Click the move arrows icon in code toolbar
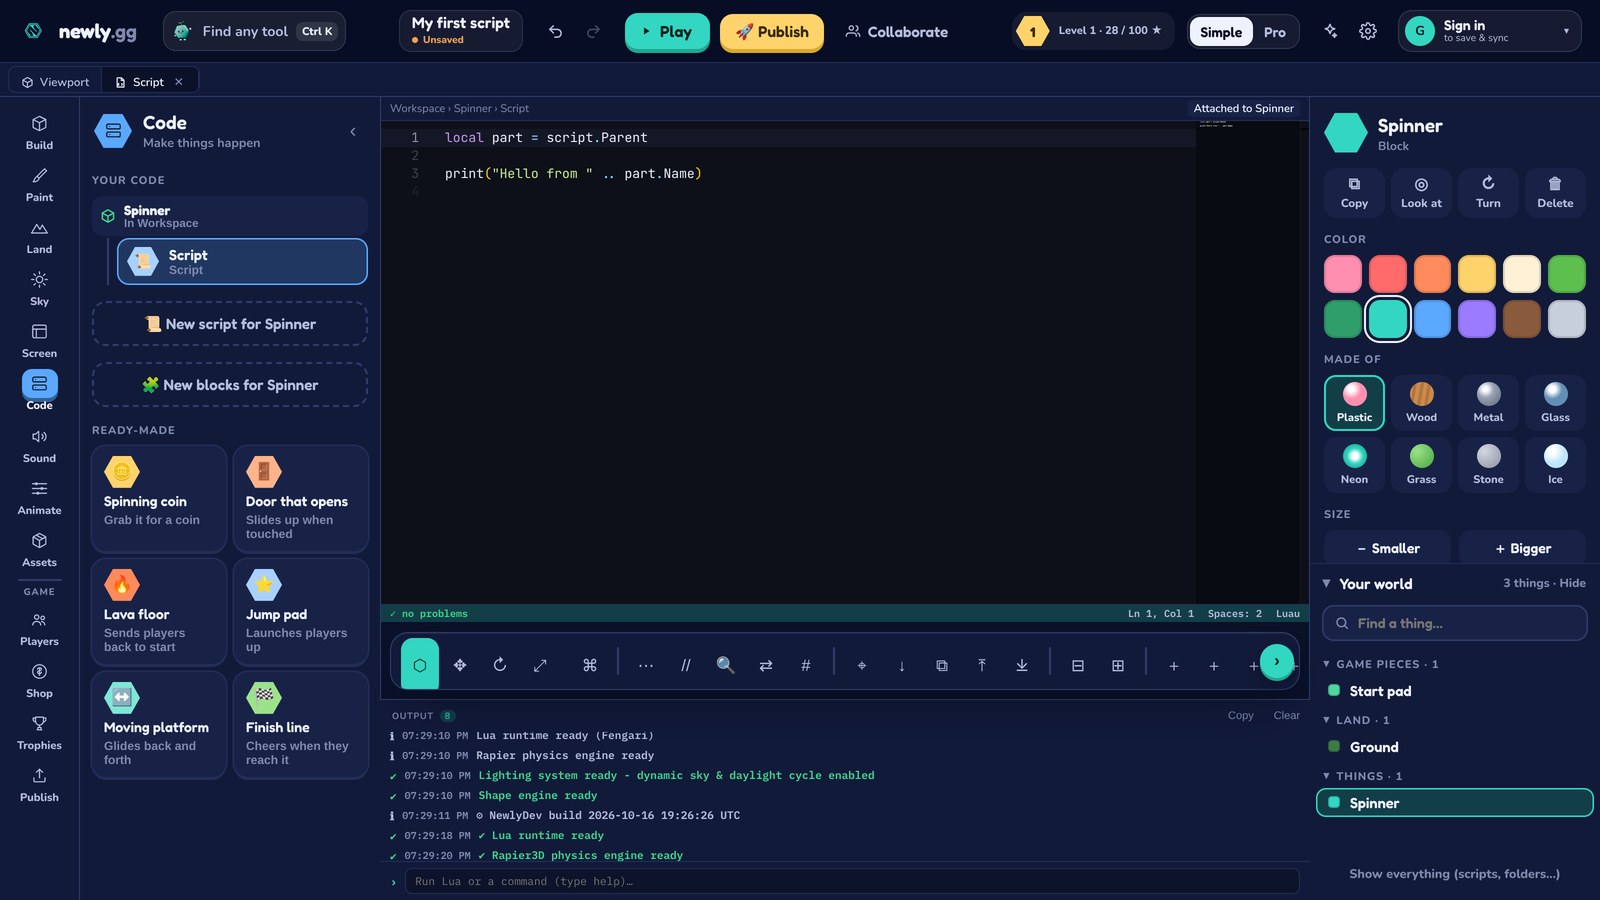Screen dimensions: 1600x900 tap(460, 665)
